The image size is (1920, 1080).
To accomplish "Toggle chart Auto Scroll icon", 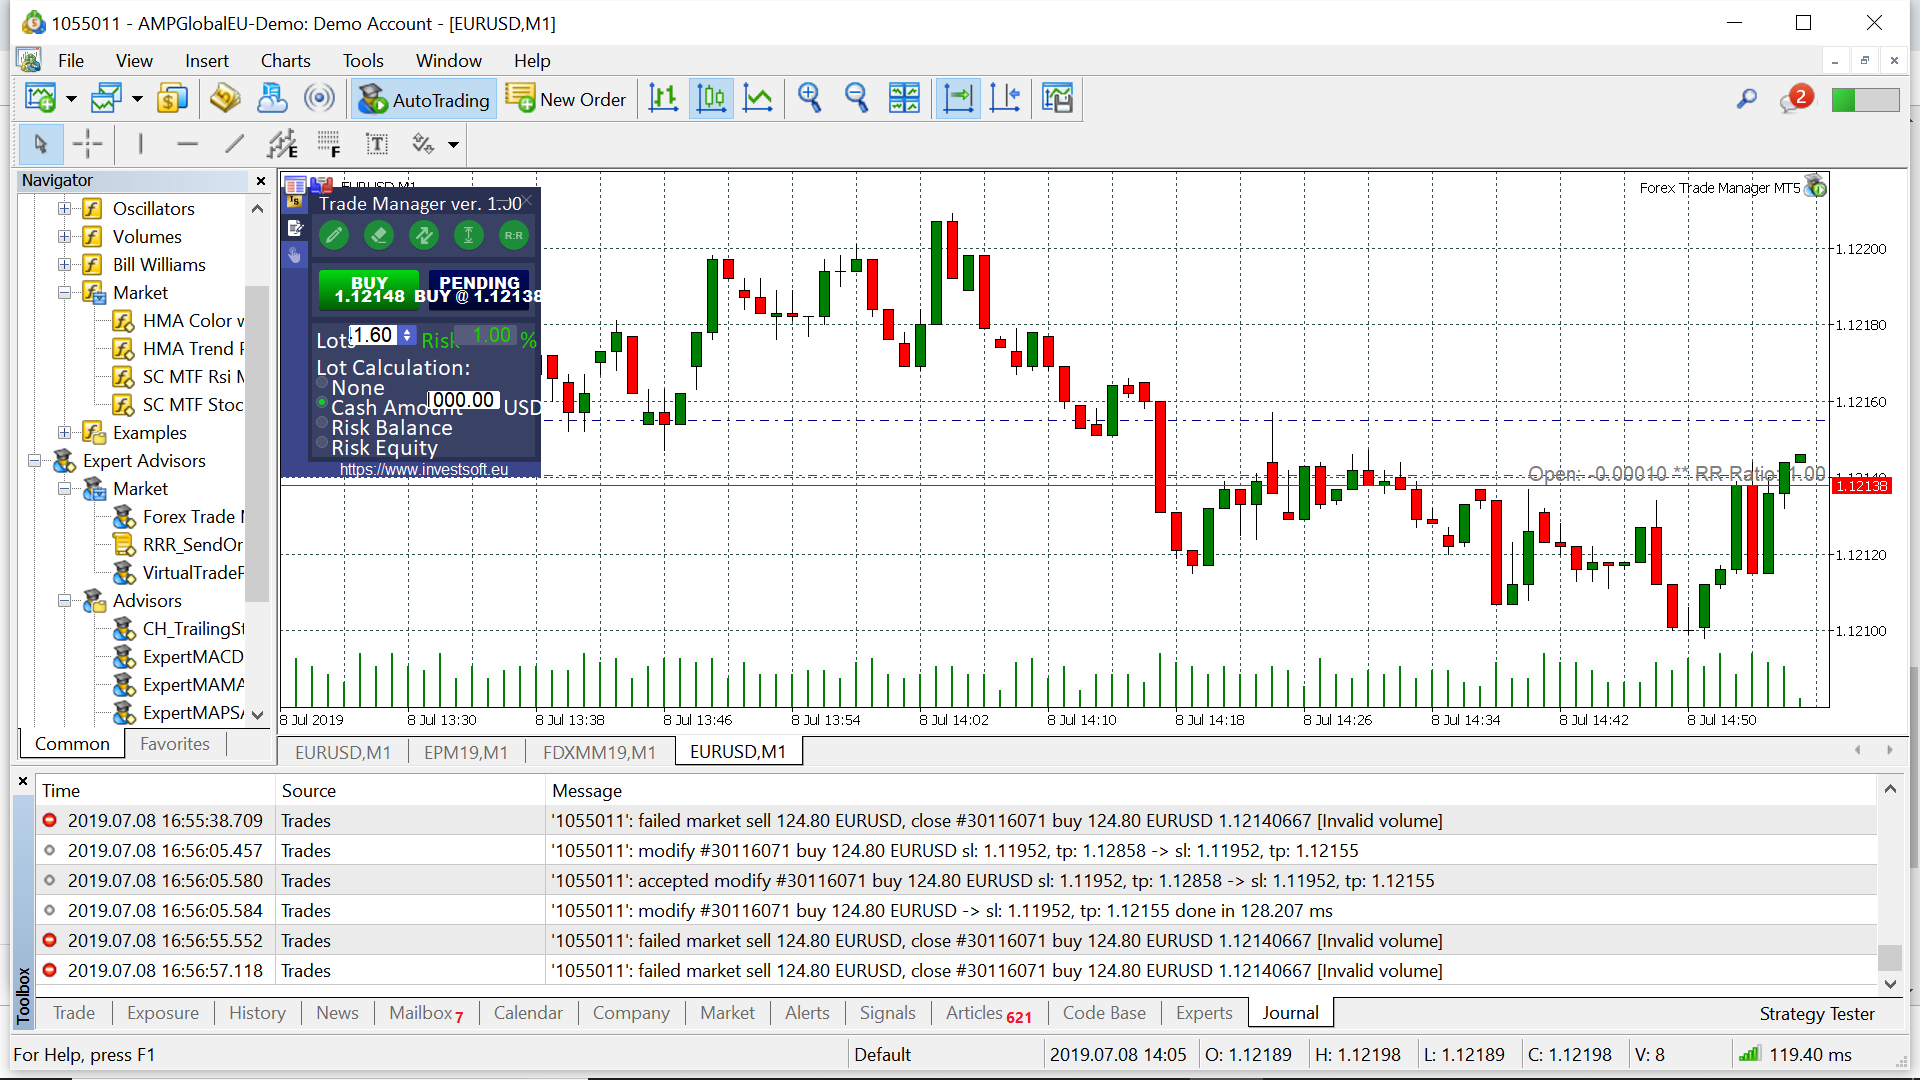I will pyautogui.click(x=957, y=98).
